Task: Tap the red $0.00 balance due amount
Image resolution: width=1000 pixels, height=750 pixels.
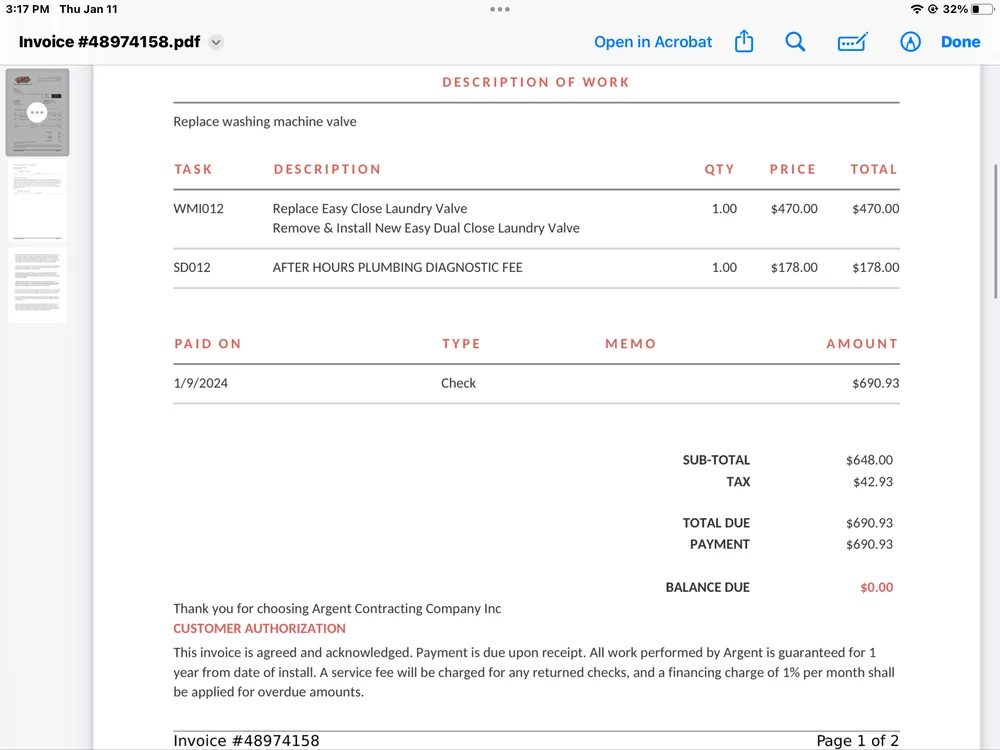Action: point(876,587)
